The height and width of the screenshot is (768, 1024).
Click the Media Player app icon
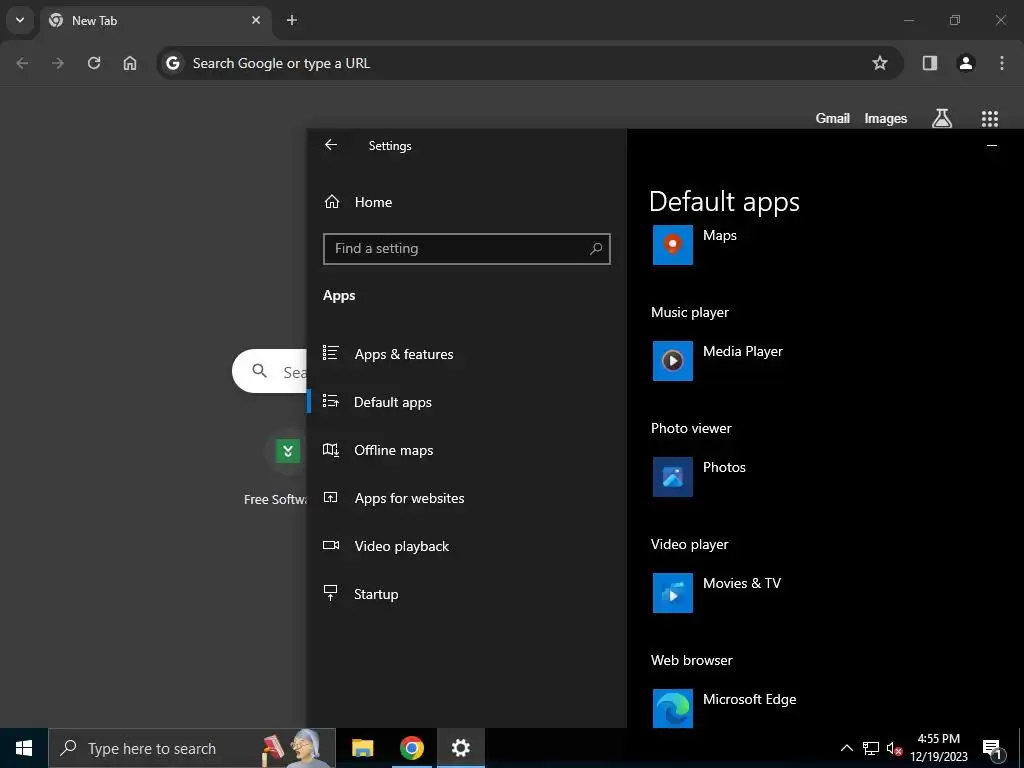673,360
